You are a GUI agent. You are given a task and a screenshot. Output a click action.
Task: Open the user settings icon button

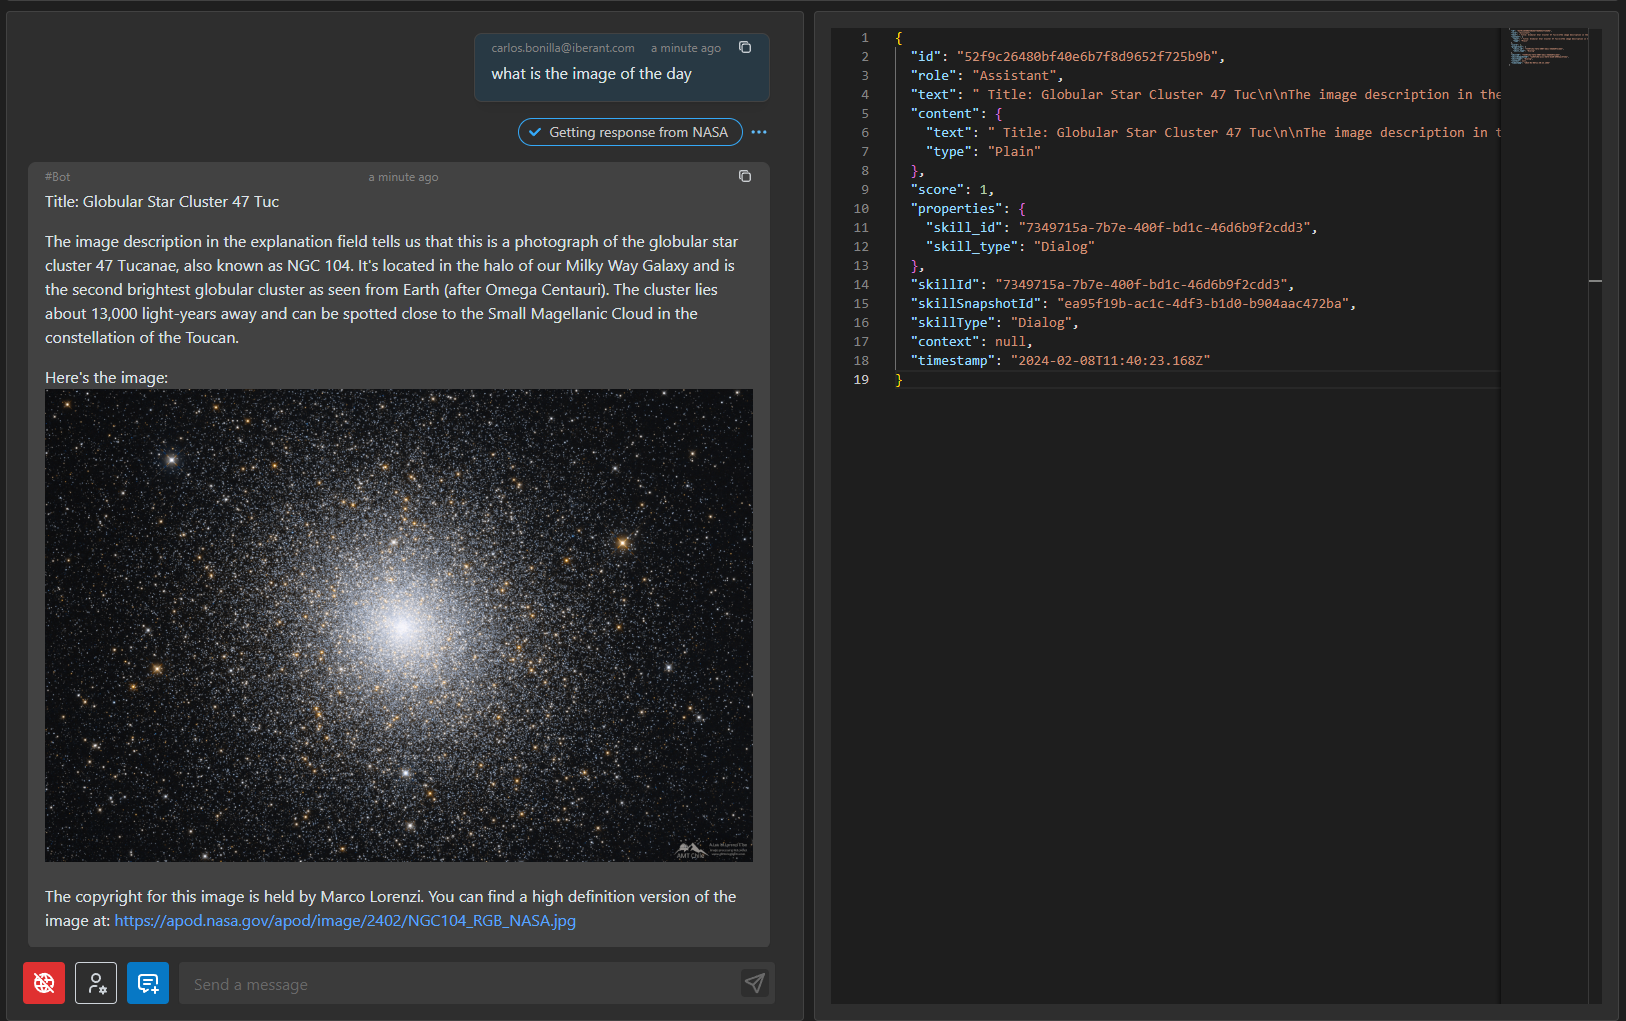pos(96,983)
